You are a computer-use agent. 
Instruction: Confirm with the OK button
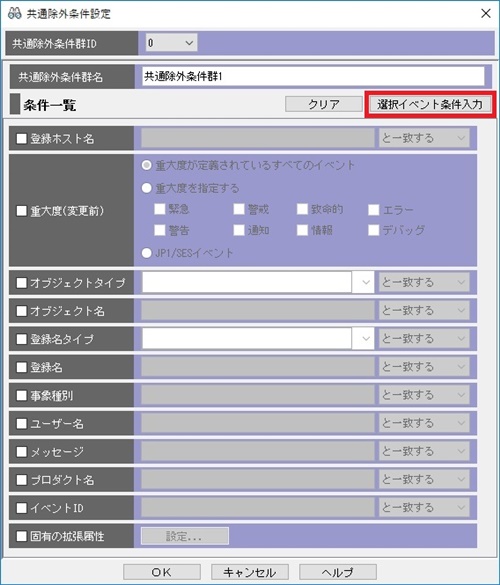pyautogui.click(x=162, y=572)
